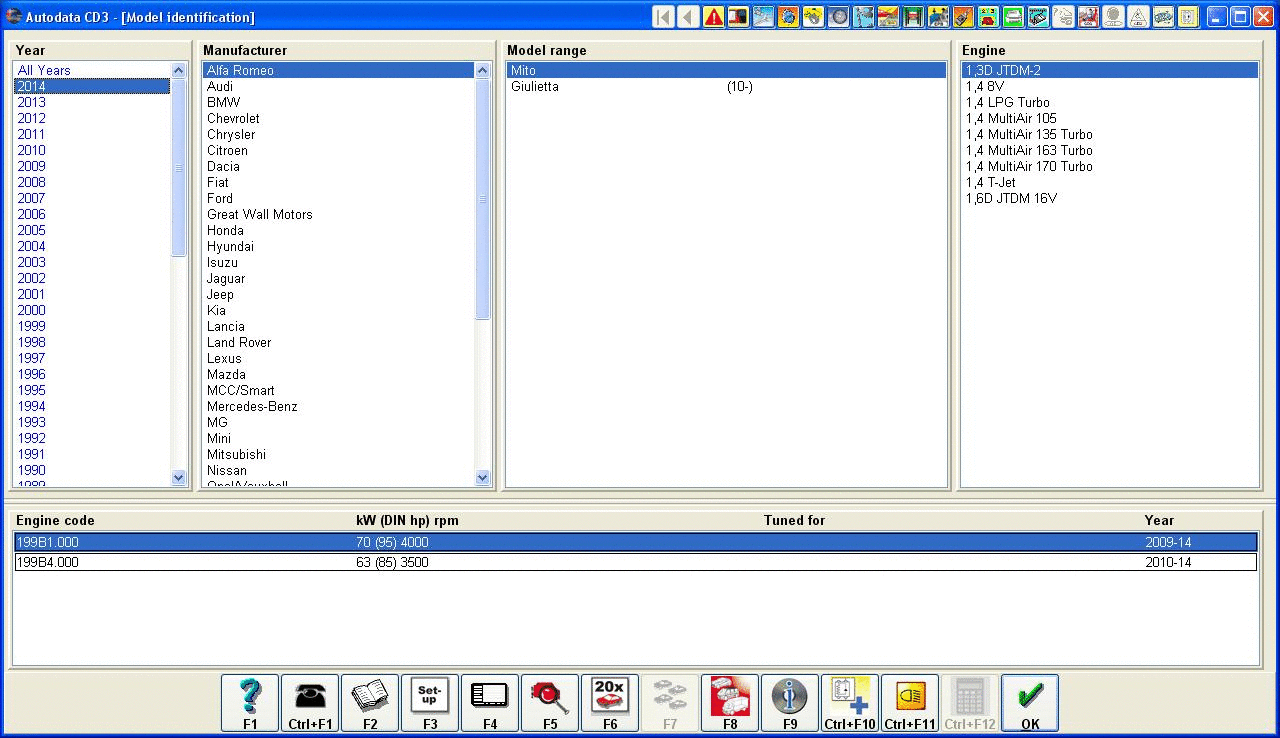Select BMW in the Manufacturer list

(223, 102)
